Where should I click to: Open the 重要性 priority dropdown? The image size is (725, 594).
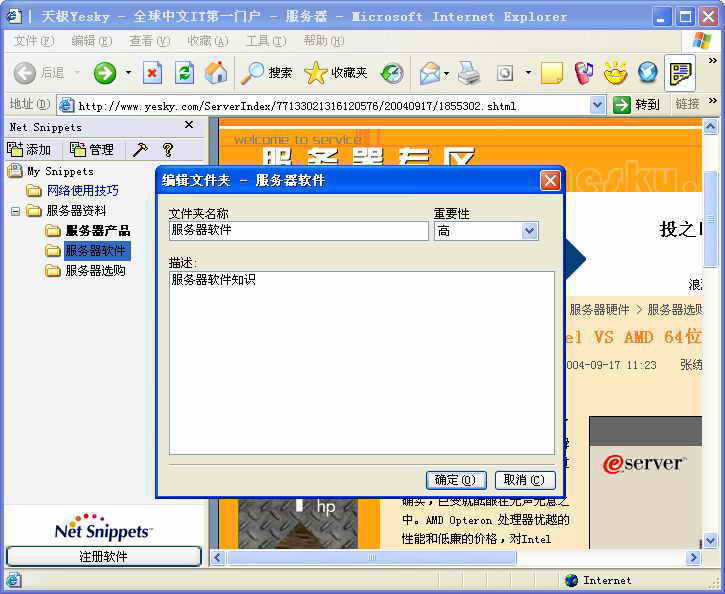point(529,231)
